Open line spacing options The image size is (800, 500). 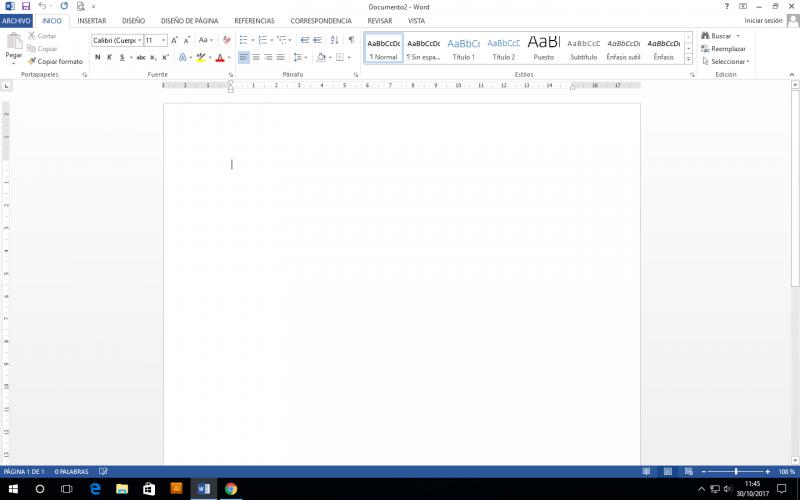[298, 57]
